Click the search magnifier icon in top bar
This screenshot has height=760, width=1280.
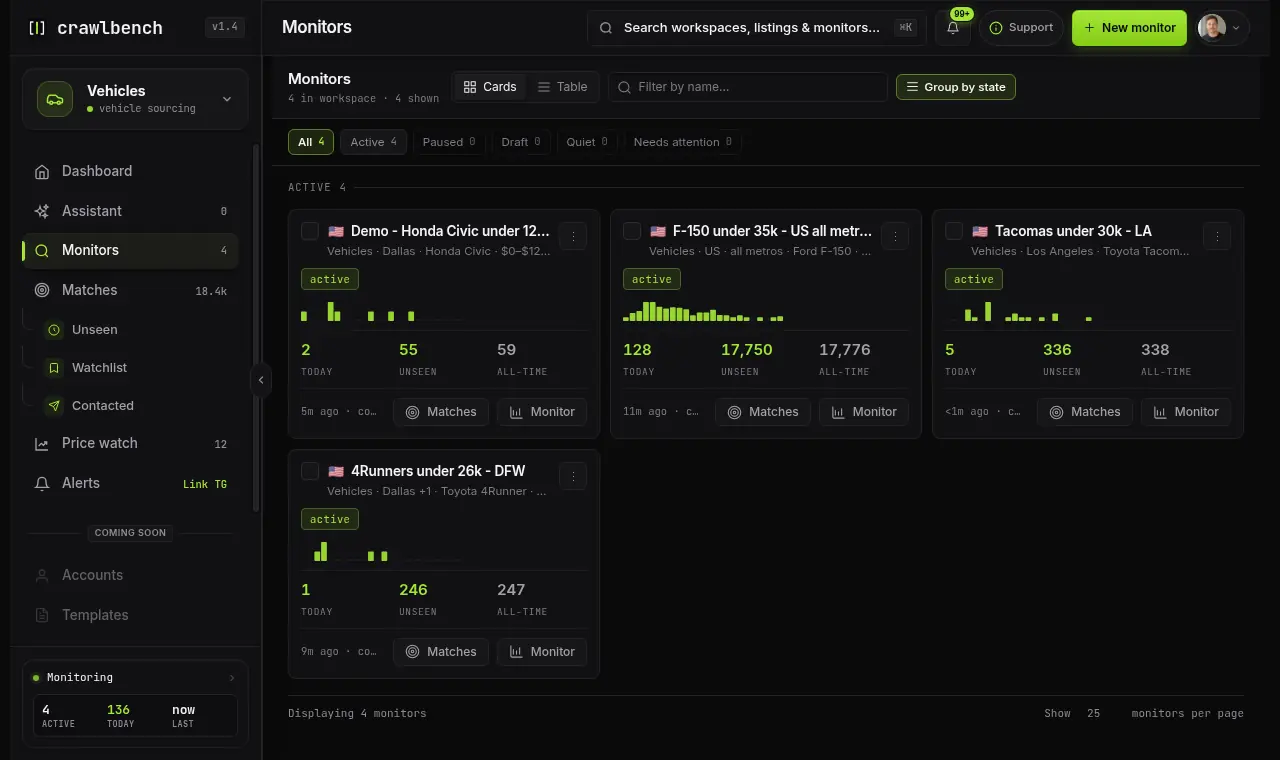coord(606,28)
